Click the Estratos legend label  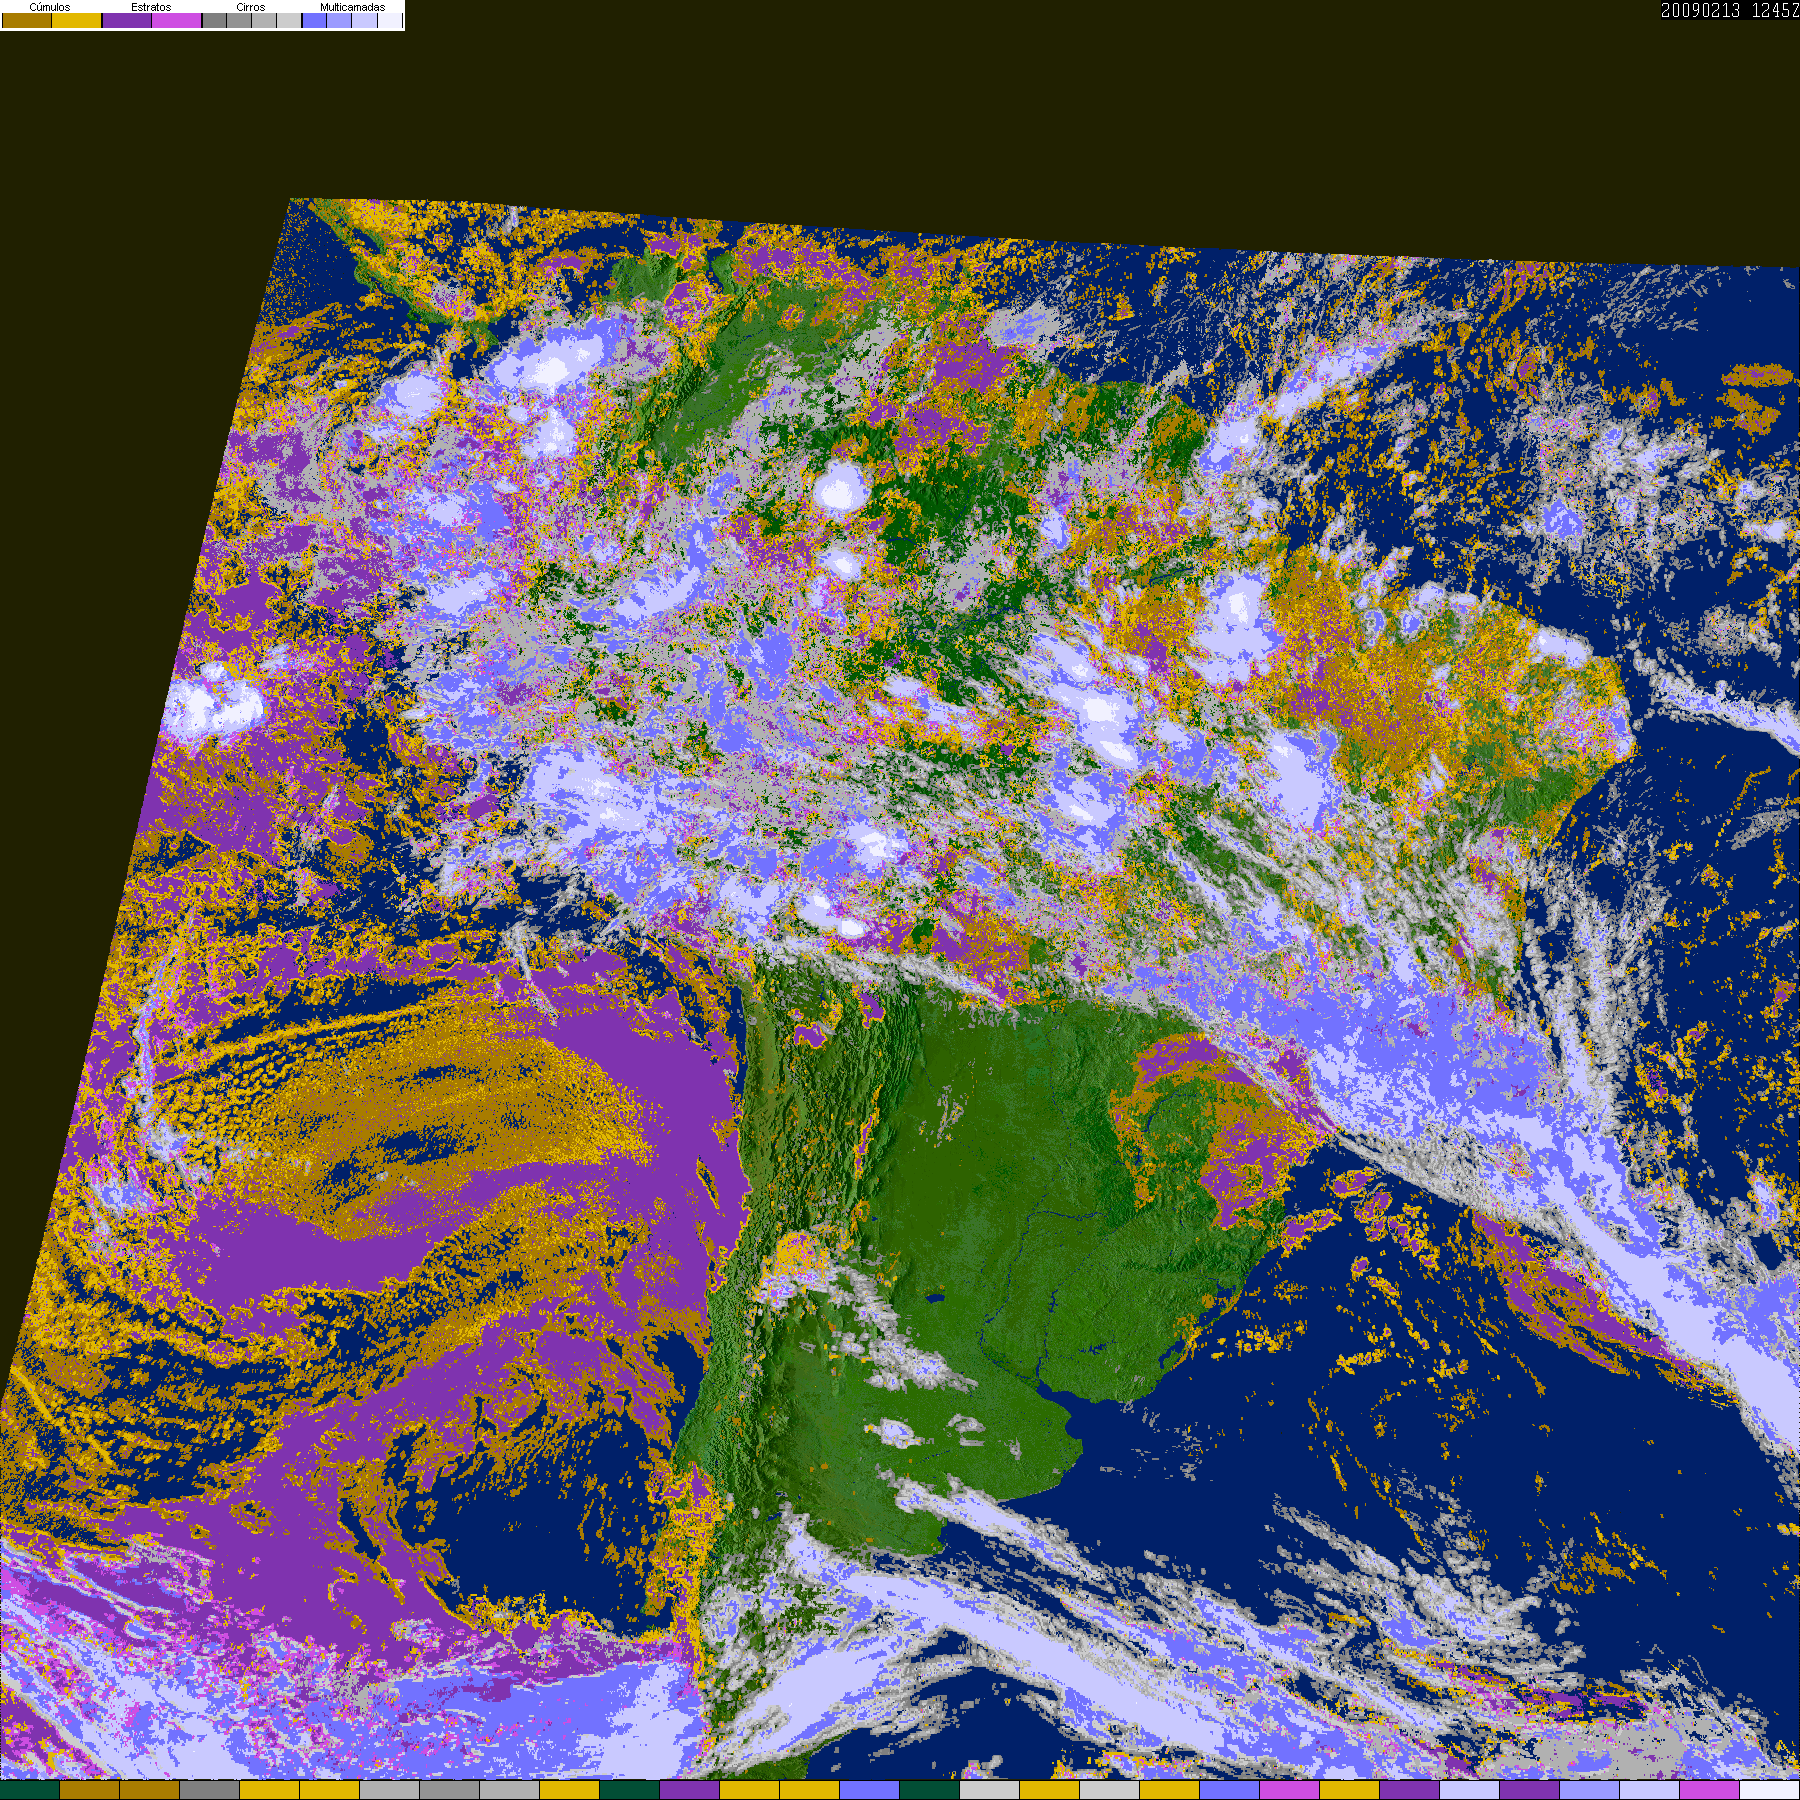151,7
